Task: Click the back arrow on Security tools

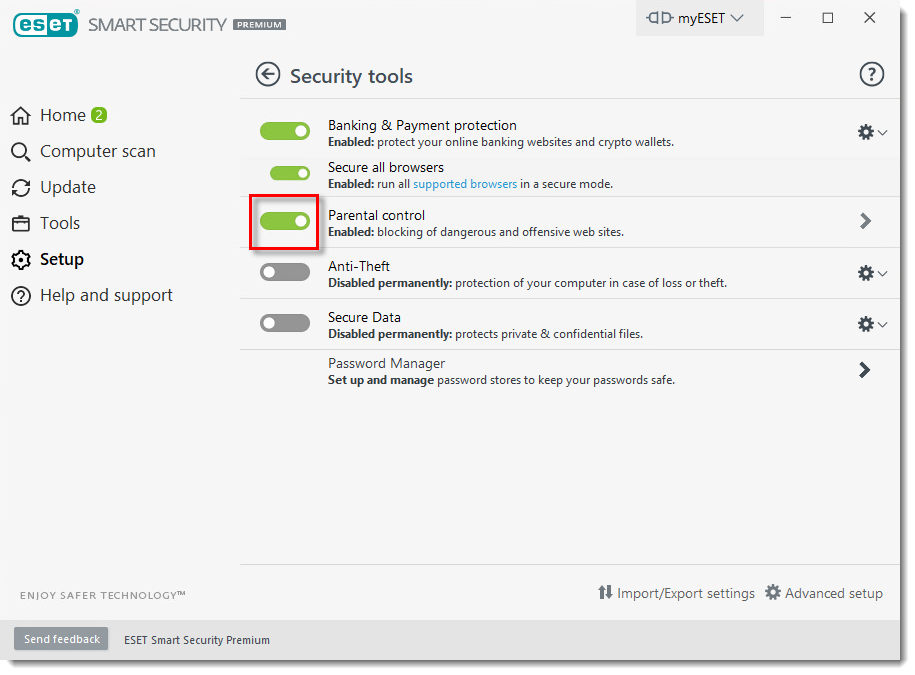Action: point(268,74)
